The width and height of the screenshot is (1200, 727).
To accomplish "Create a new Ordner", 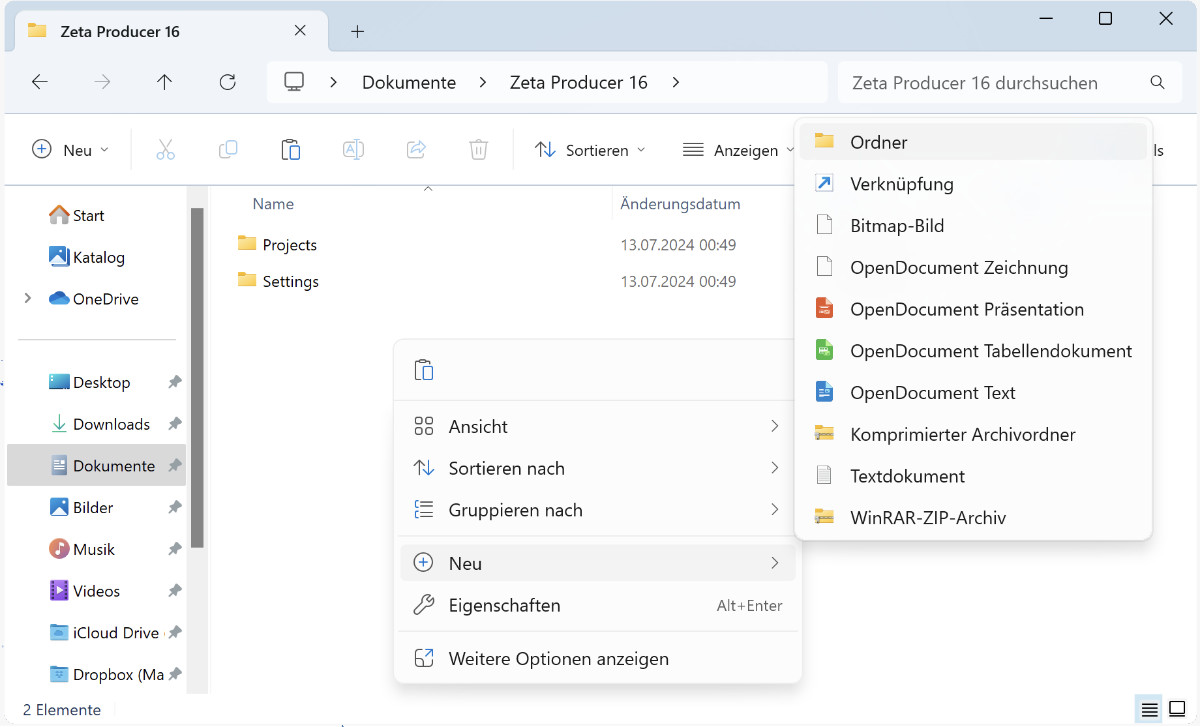I will coord(973,142).
